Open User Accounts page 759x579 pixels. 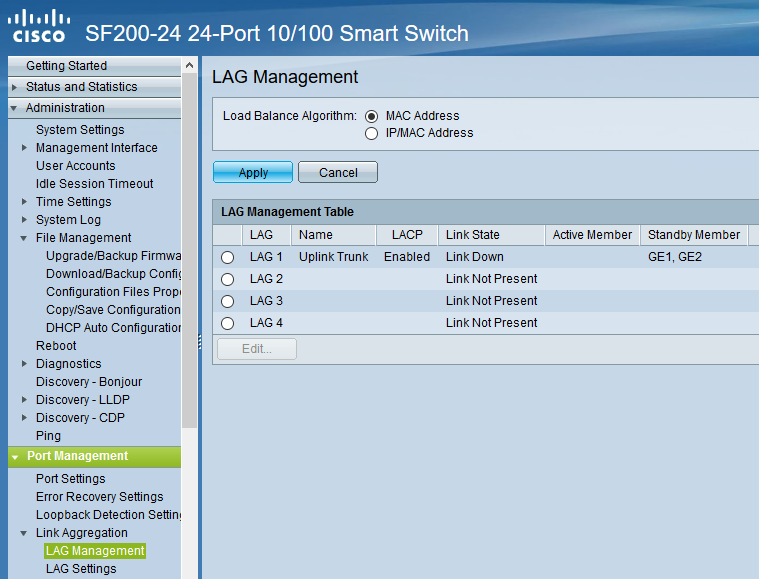[76, 166]
